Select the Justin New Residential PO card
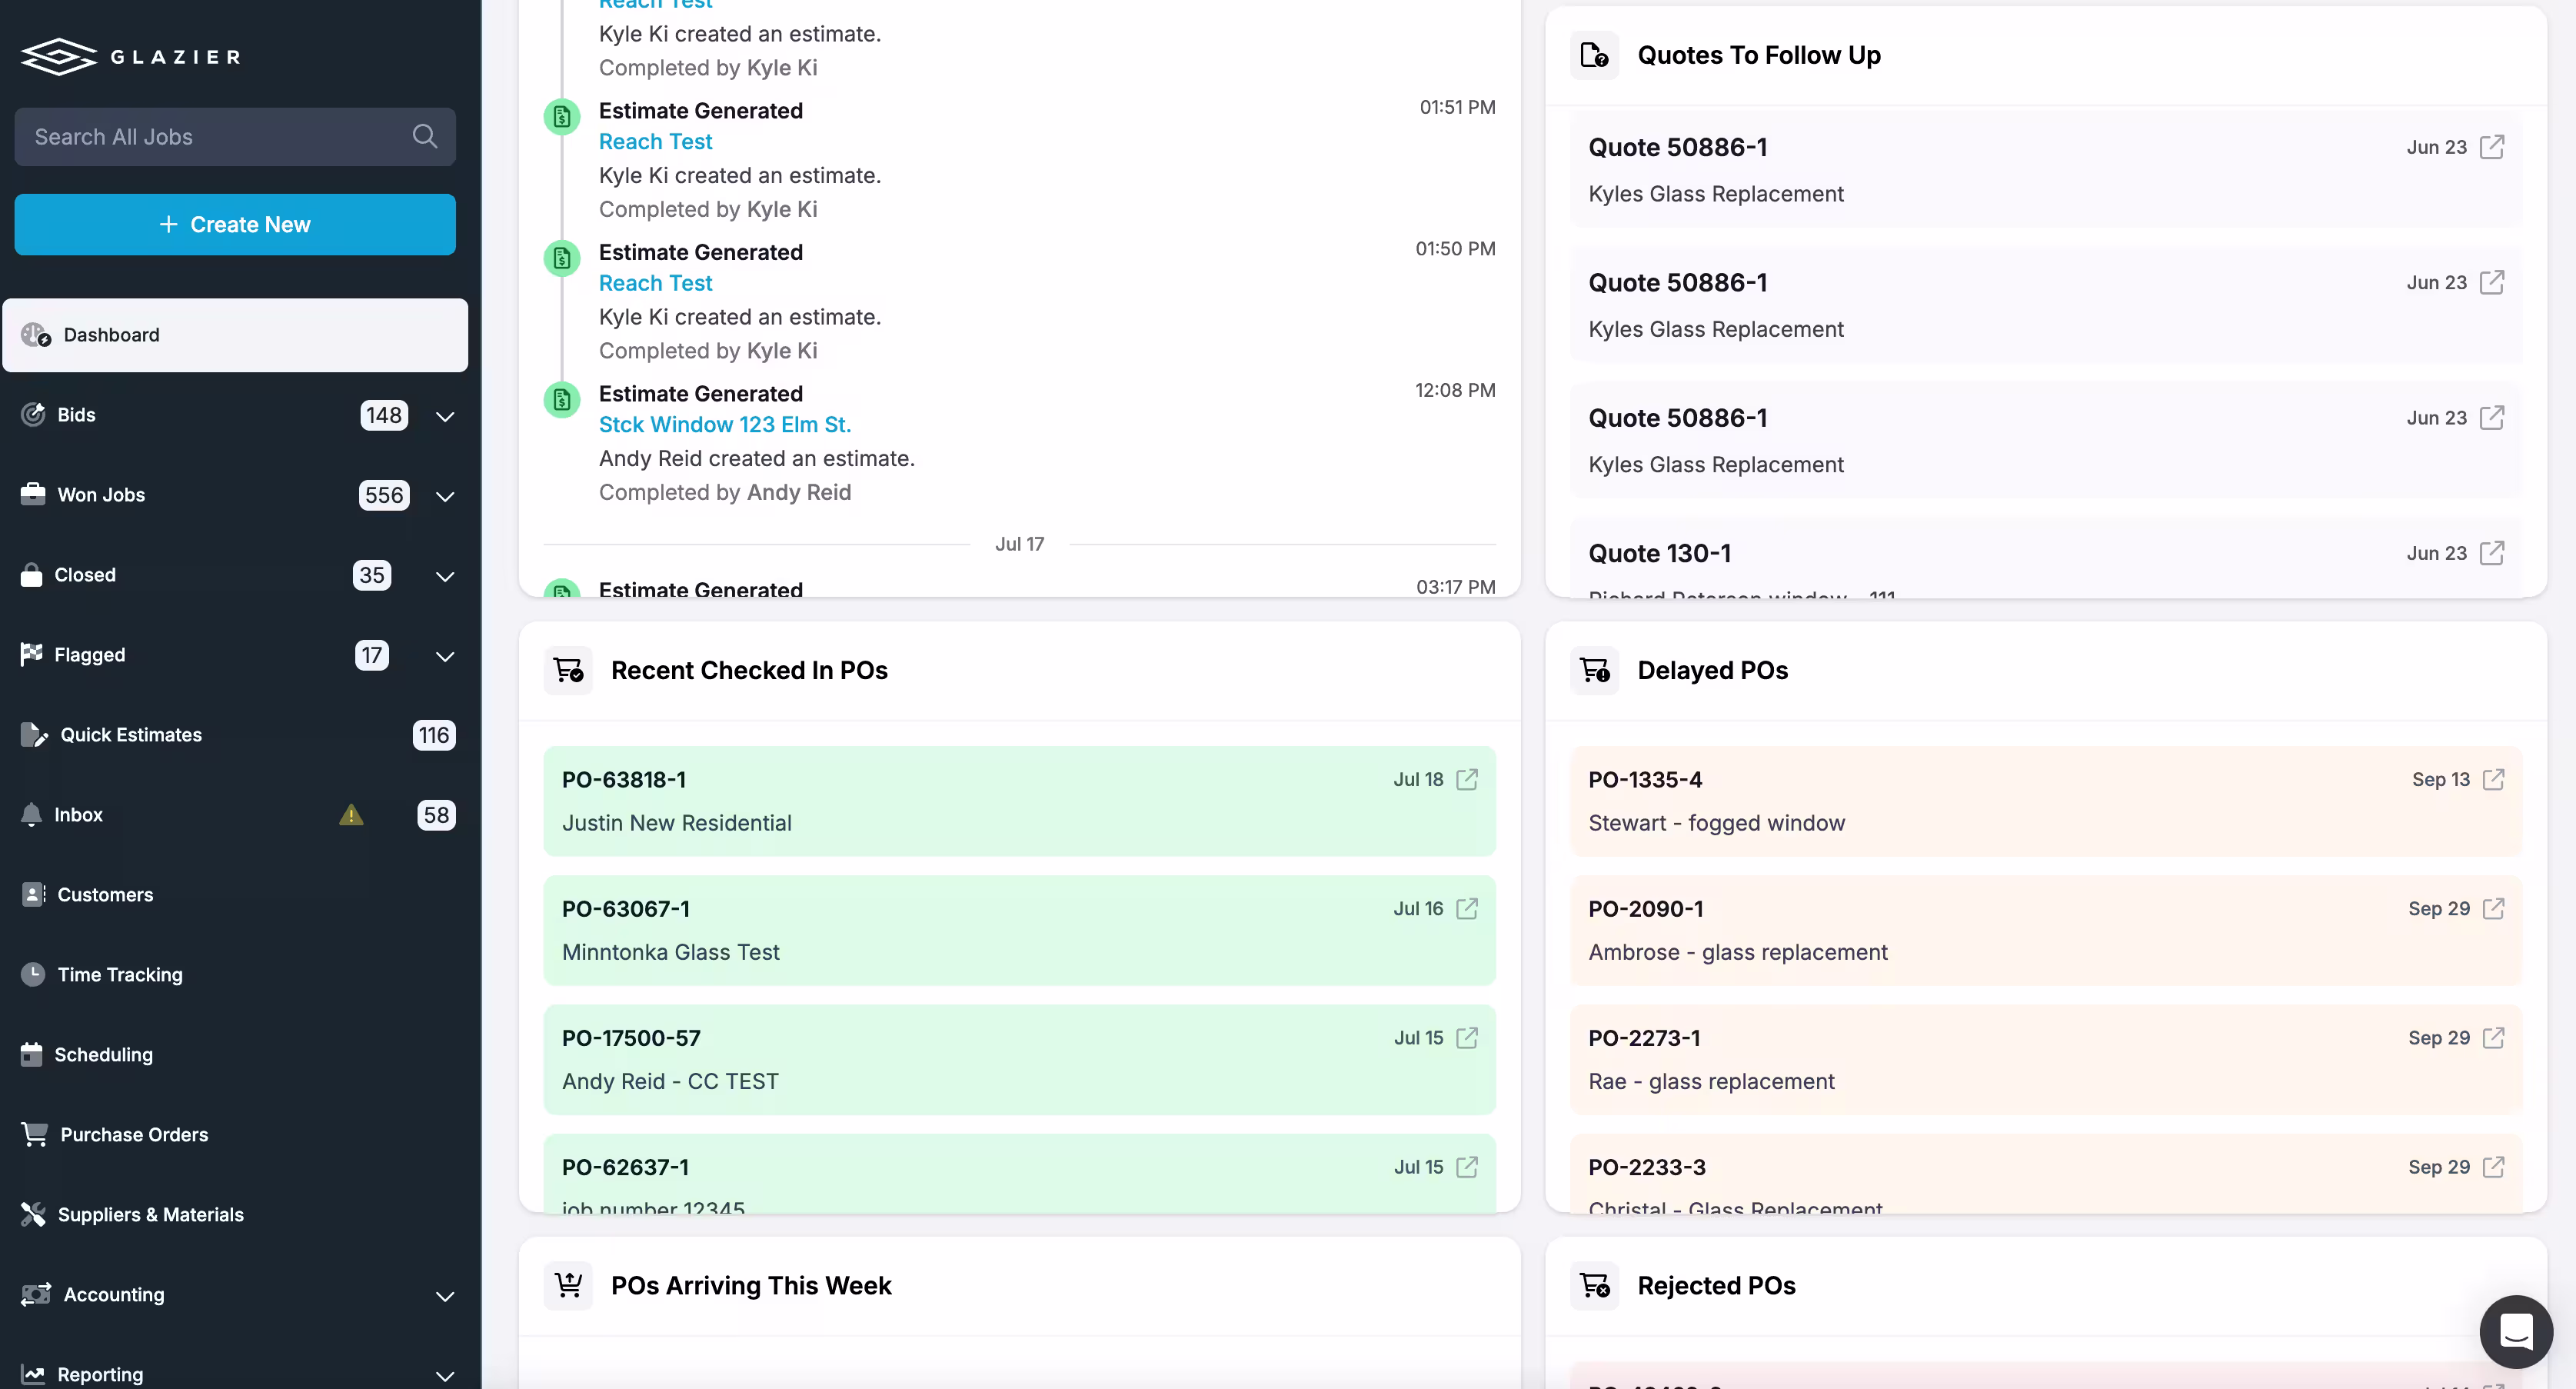Screen dimensions: 2576x1389 pyautogui.click(x=1019, y=801)
